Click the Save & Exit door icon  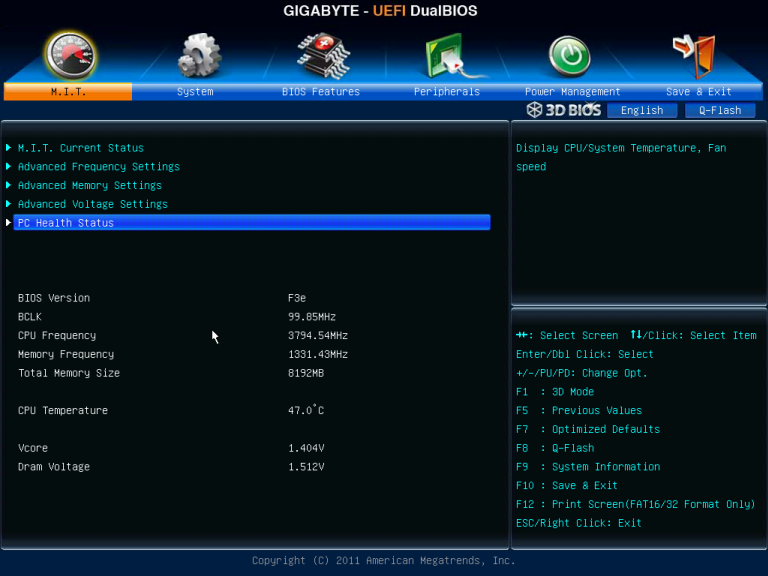tap(694, 56)
